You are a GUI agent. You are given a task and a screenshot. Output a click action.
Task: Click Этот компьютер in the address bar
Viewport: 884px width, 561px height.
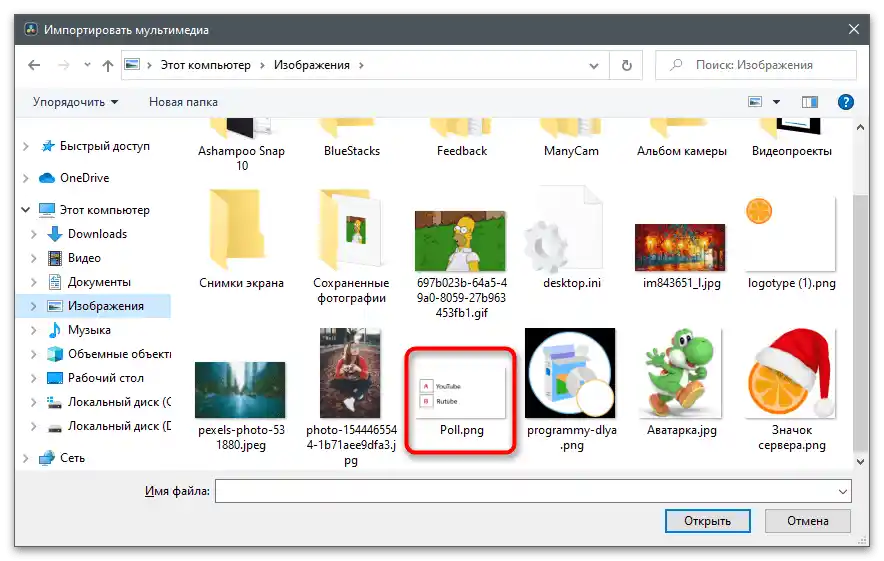point(206,65)
